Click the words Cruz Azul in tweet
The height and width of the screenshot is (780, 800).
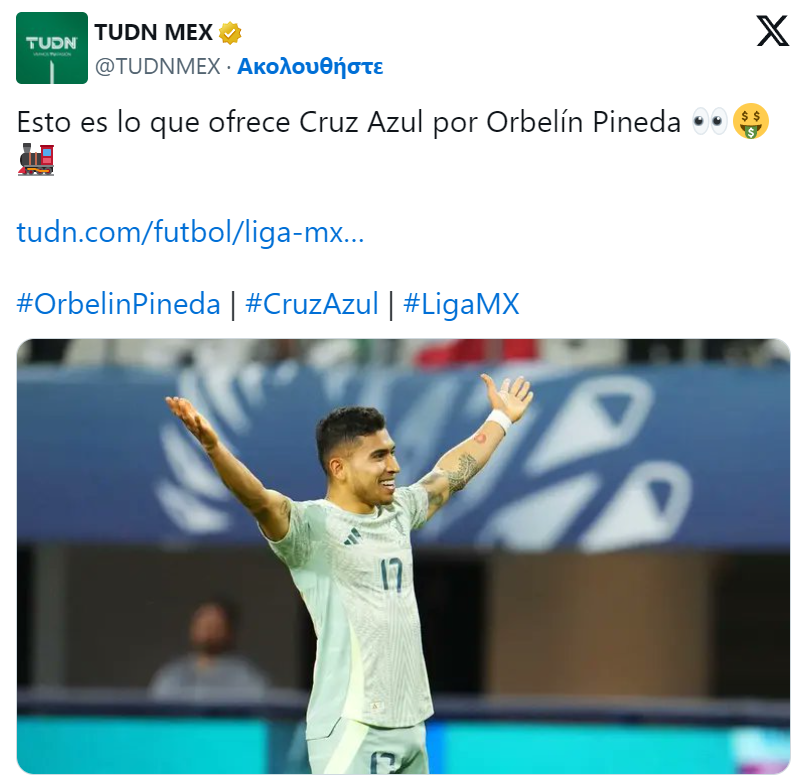(361, 122)
